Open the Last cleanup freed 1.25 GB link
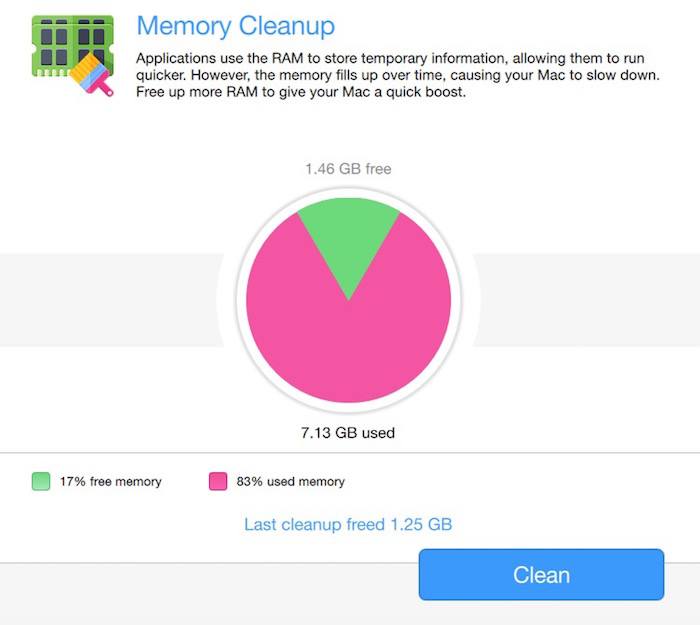700x625 pixels. 348,524
